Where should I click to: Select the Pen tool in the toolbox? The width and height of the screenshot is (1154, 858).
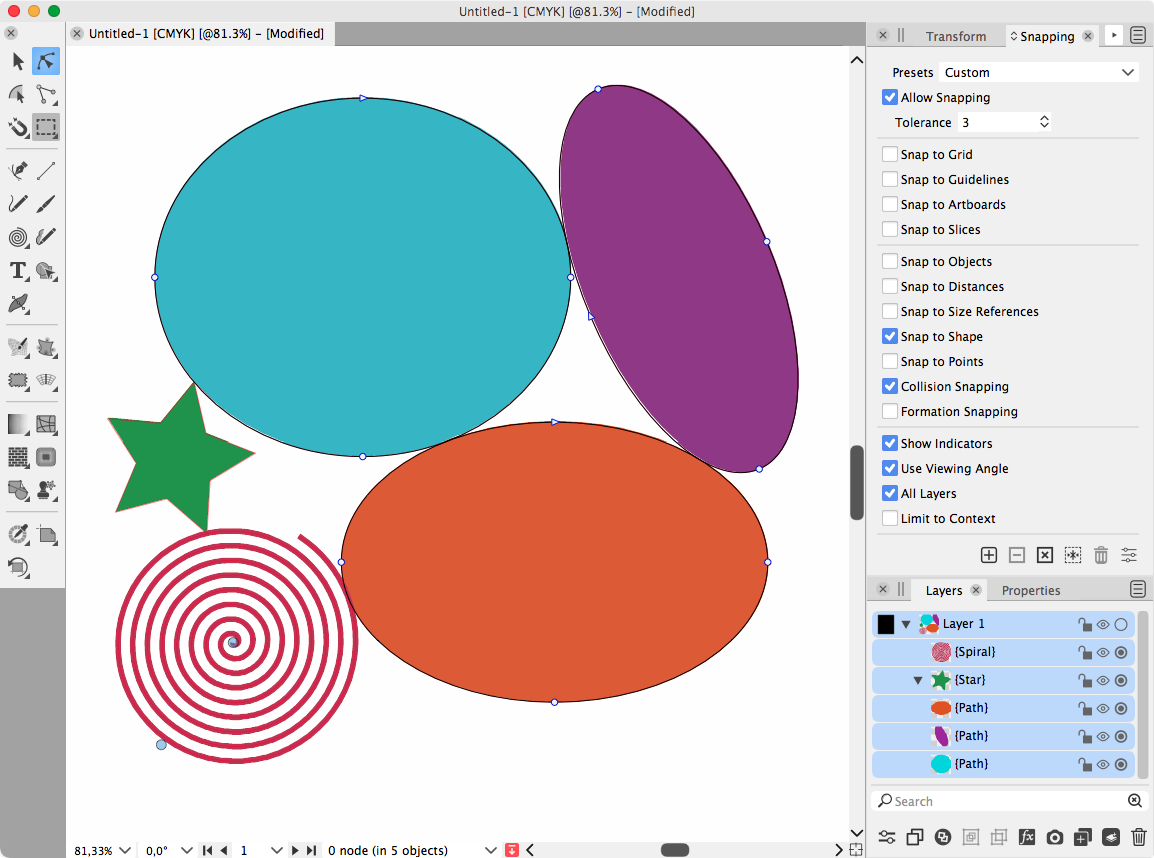pos(16,170)
